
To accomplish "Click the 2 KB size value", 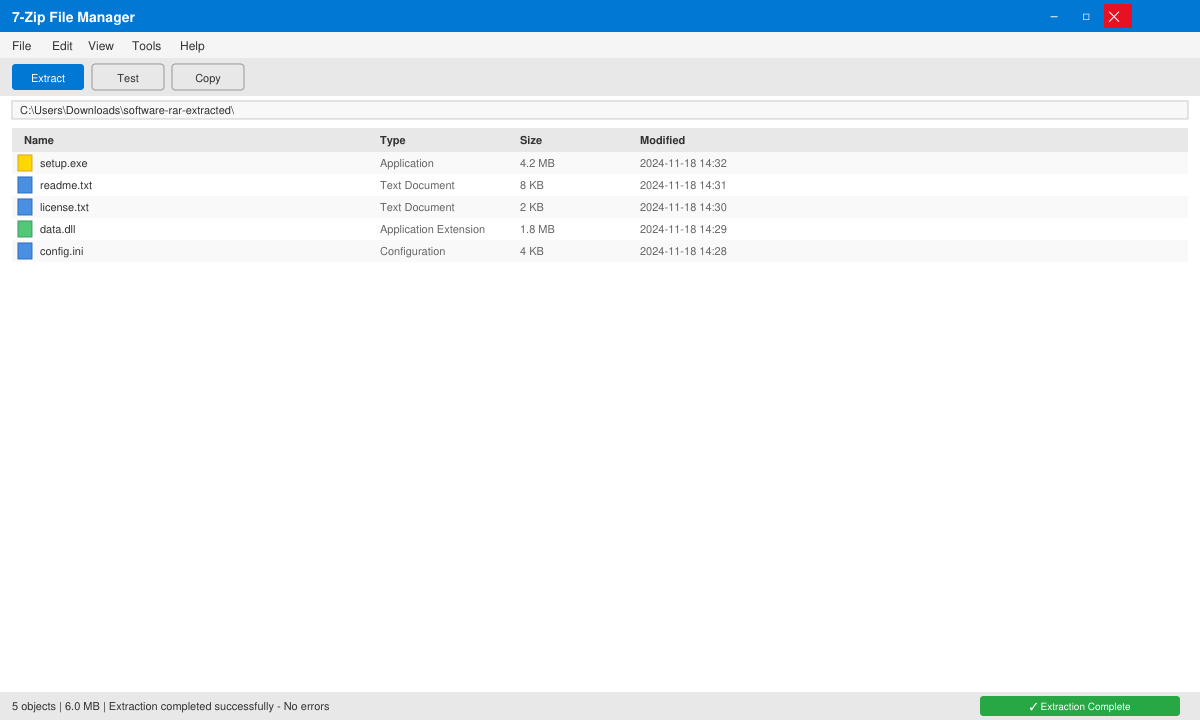I will click(x=532, y=207).
